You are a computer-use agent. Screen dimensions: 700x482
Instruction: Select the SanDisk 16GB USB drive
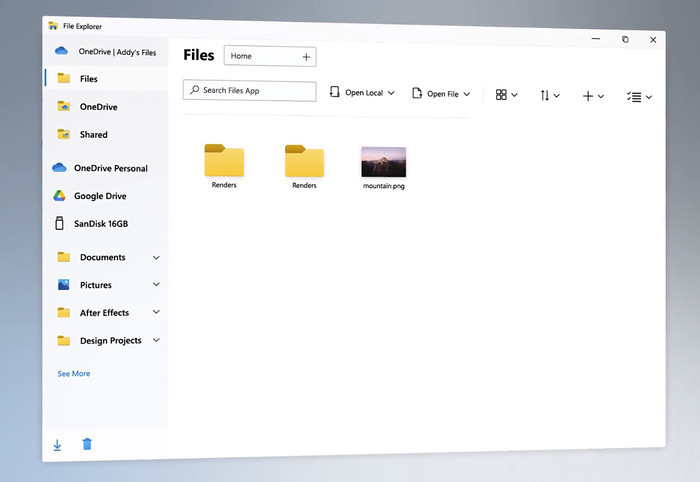coord(100,224)
